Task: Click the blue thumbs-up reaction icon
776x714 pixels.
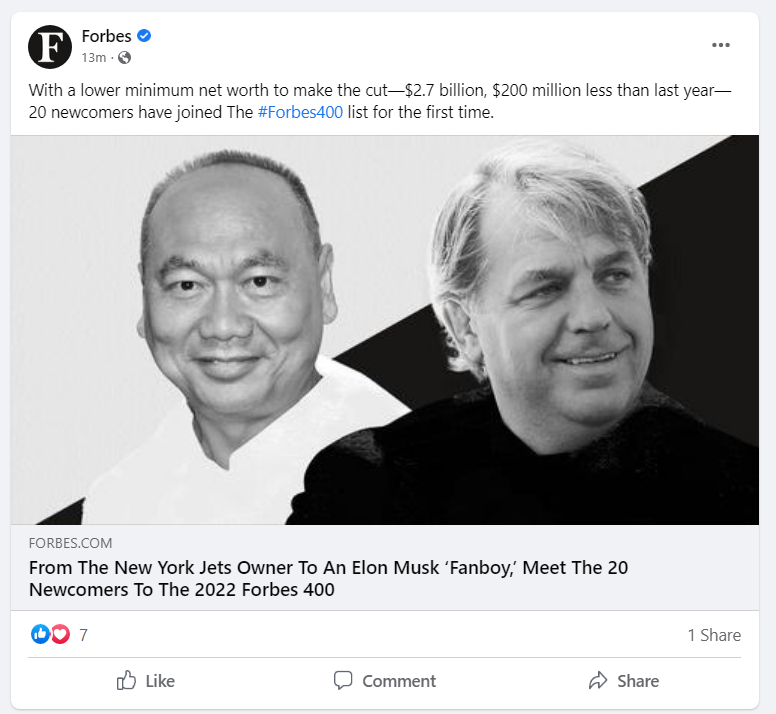Action: 41,634
